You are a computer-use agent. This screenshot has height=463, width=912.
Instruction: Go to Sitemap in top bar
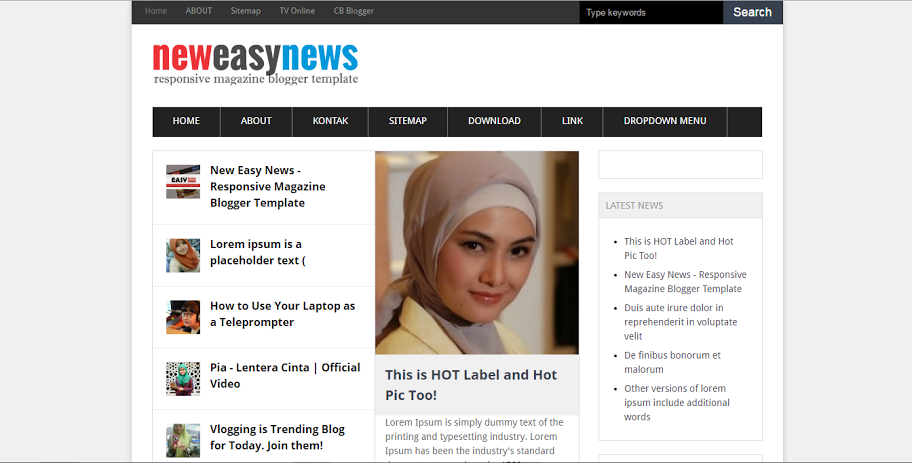click(x=245, y=11)
